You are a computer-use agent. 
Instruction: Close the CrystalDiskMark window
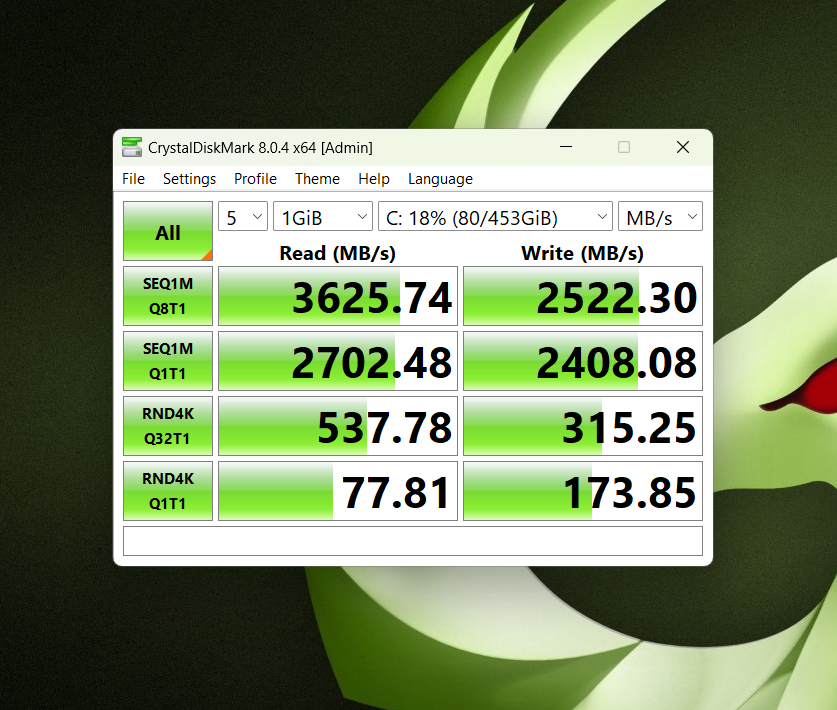(683, 147)
